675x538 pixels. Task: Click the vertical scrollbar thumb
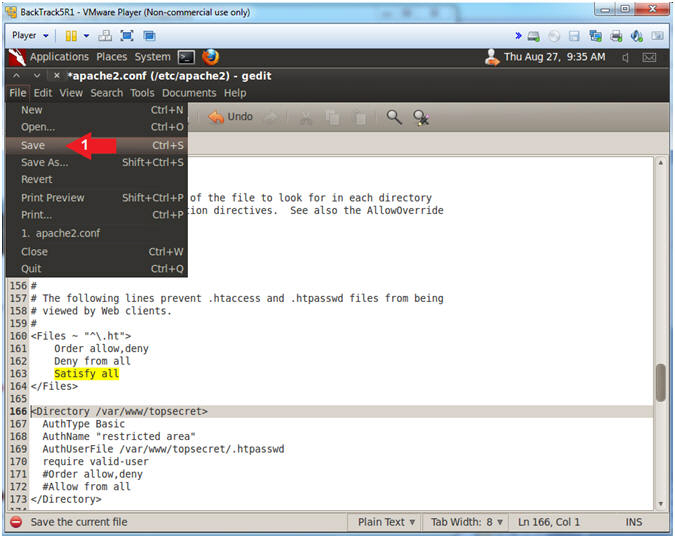[660, 383]
